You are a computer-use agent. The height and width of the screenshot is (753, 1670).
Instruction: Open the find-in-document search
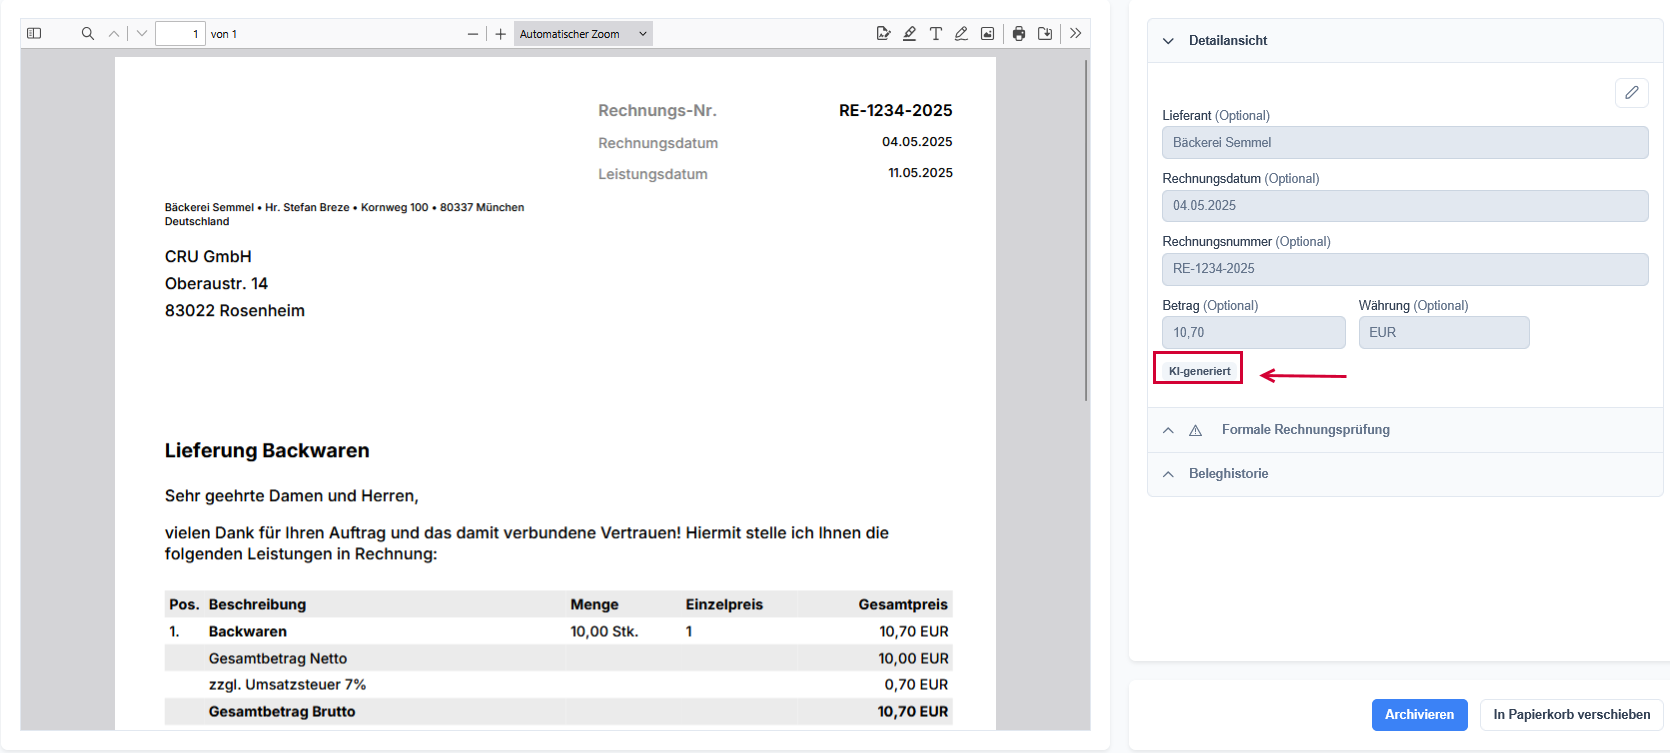(88, 34)
